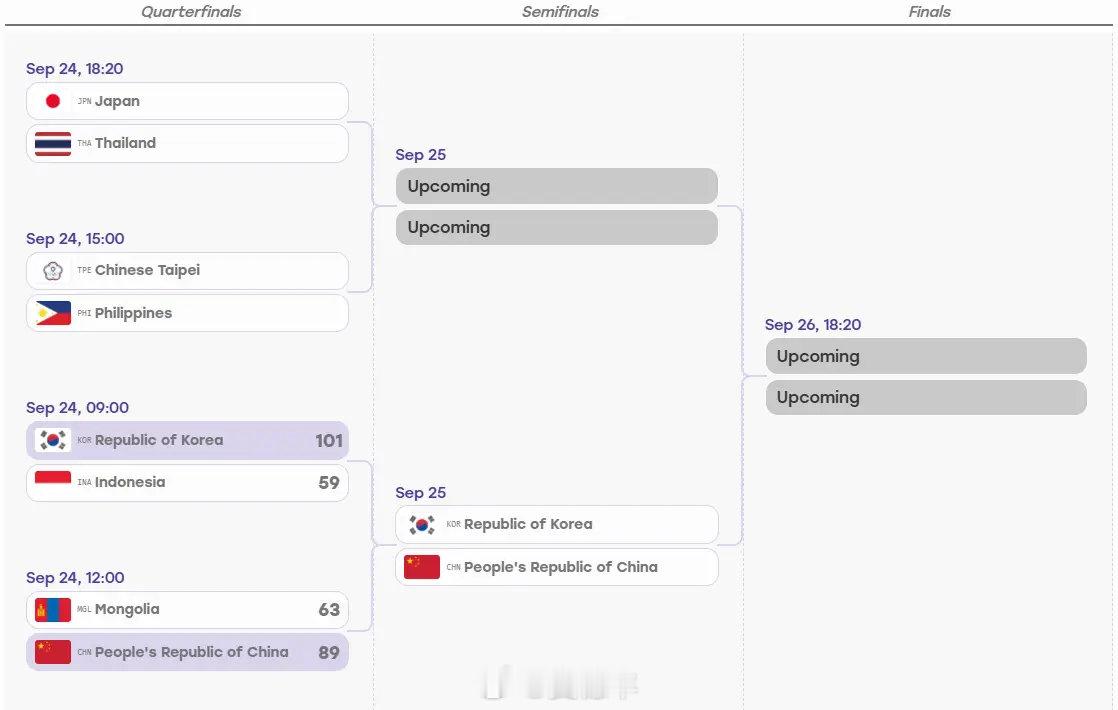1118x710 pixels.
Task: Select the team name "Thailand"
Action: click(x=125, y=143)
